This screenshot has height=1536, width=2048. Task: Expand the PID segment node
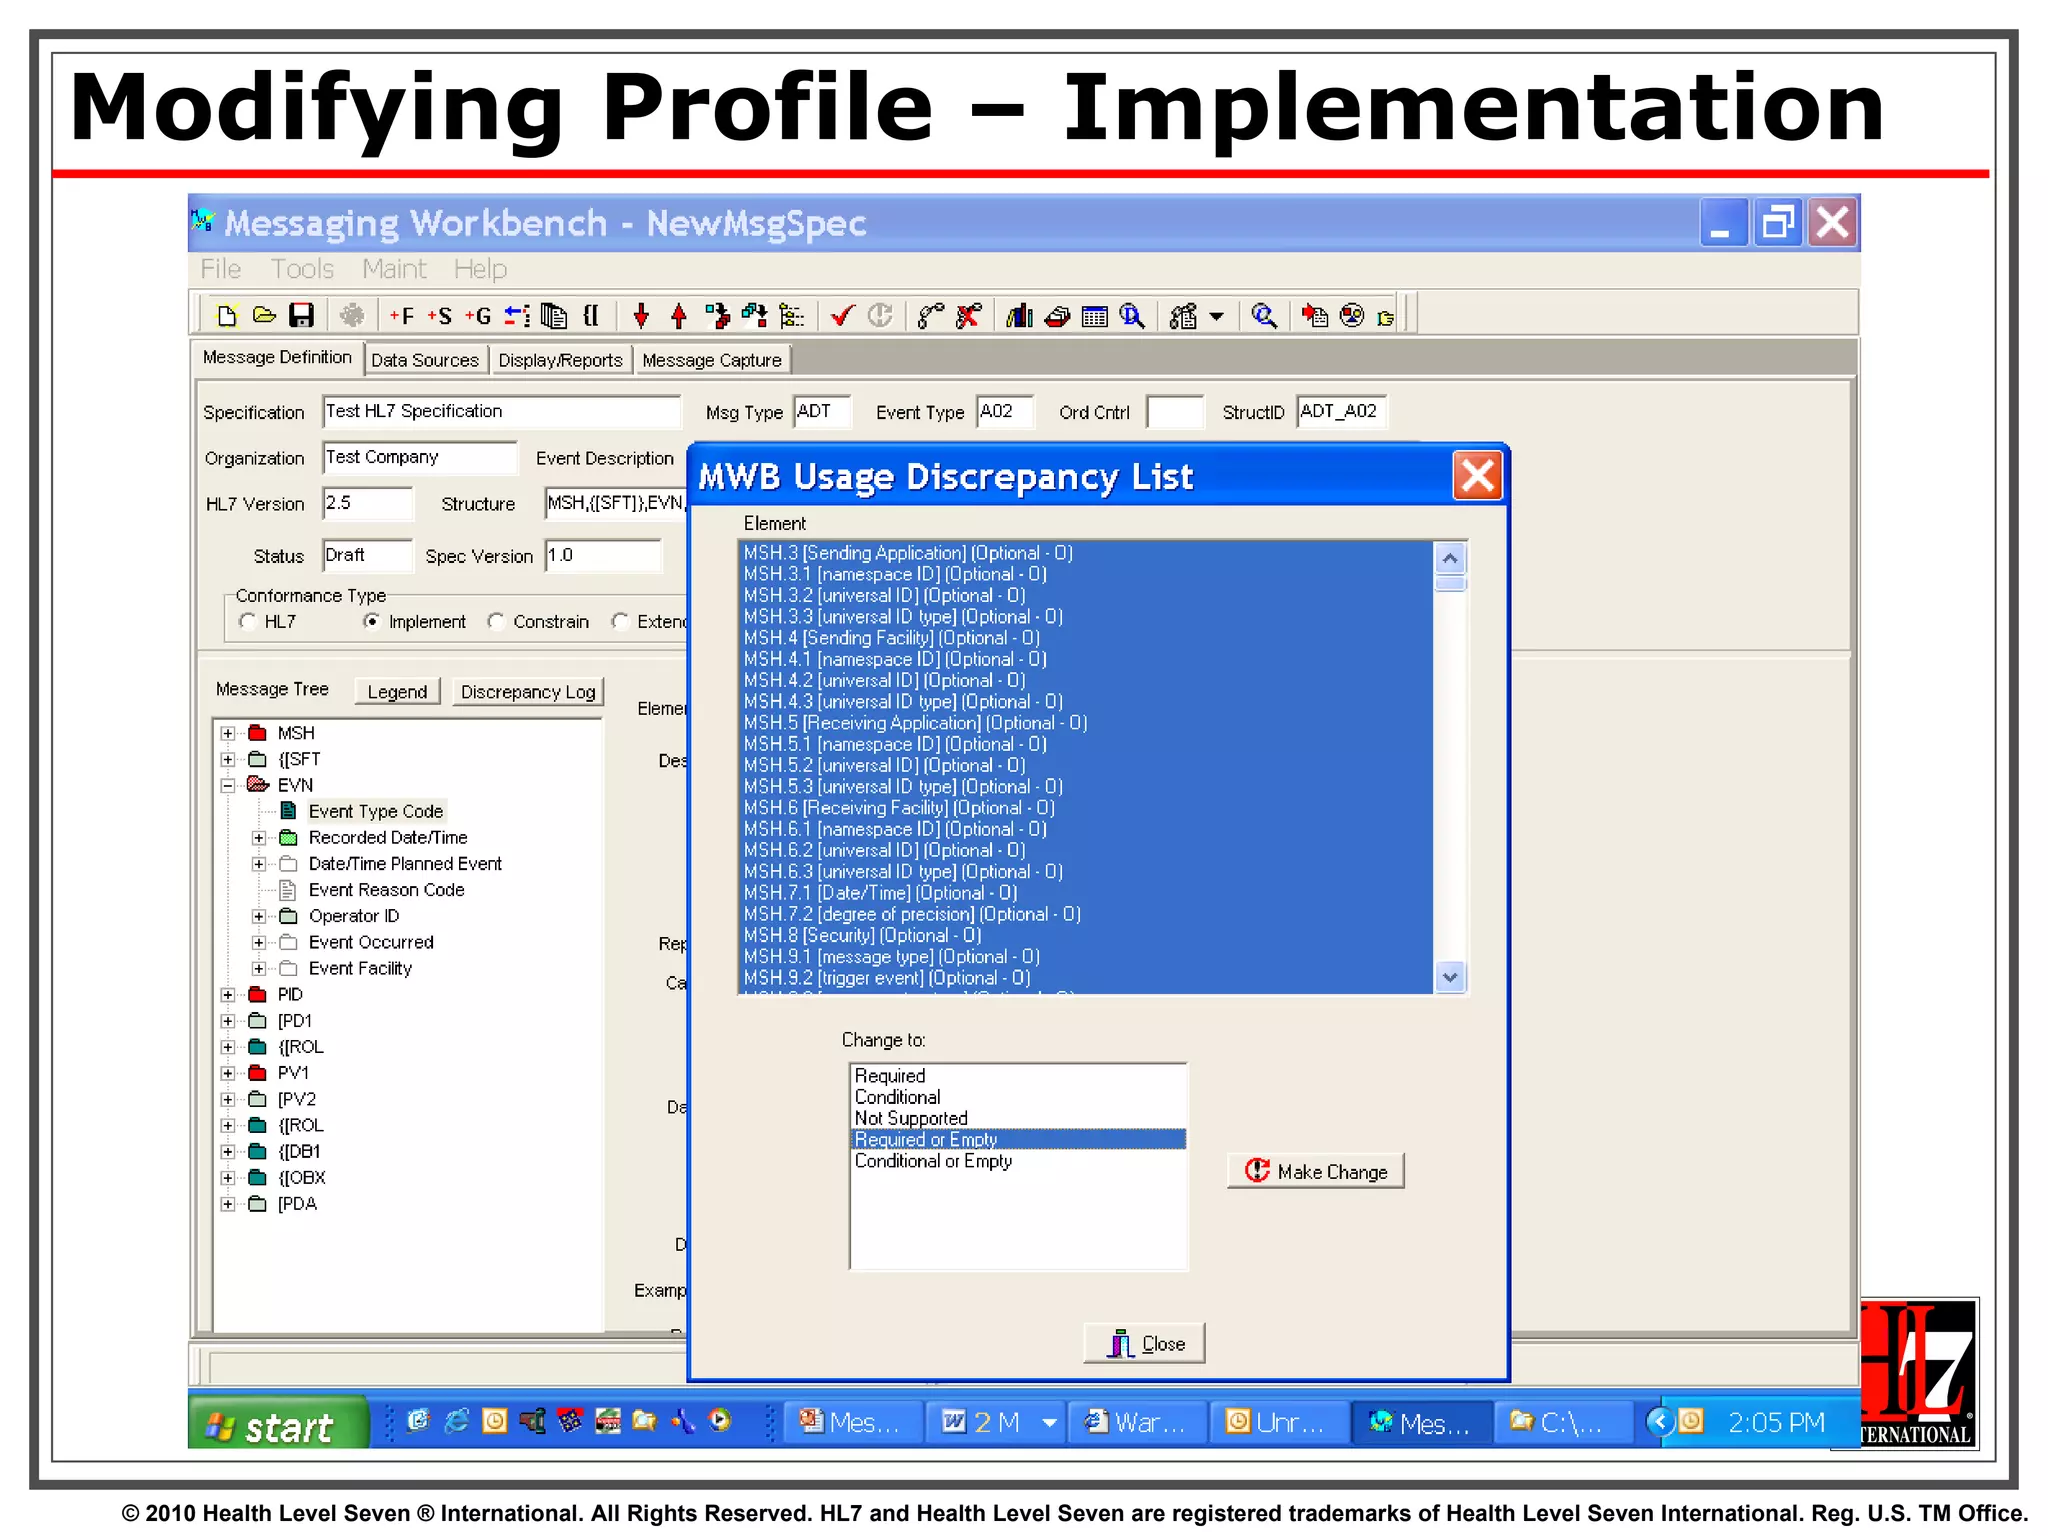coord(228,994)
